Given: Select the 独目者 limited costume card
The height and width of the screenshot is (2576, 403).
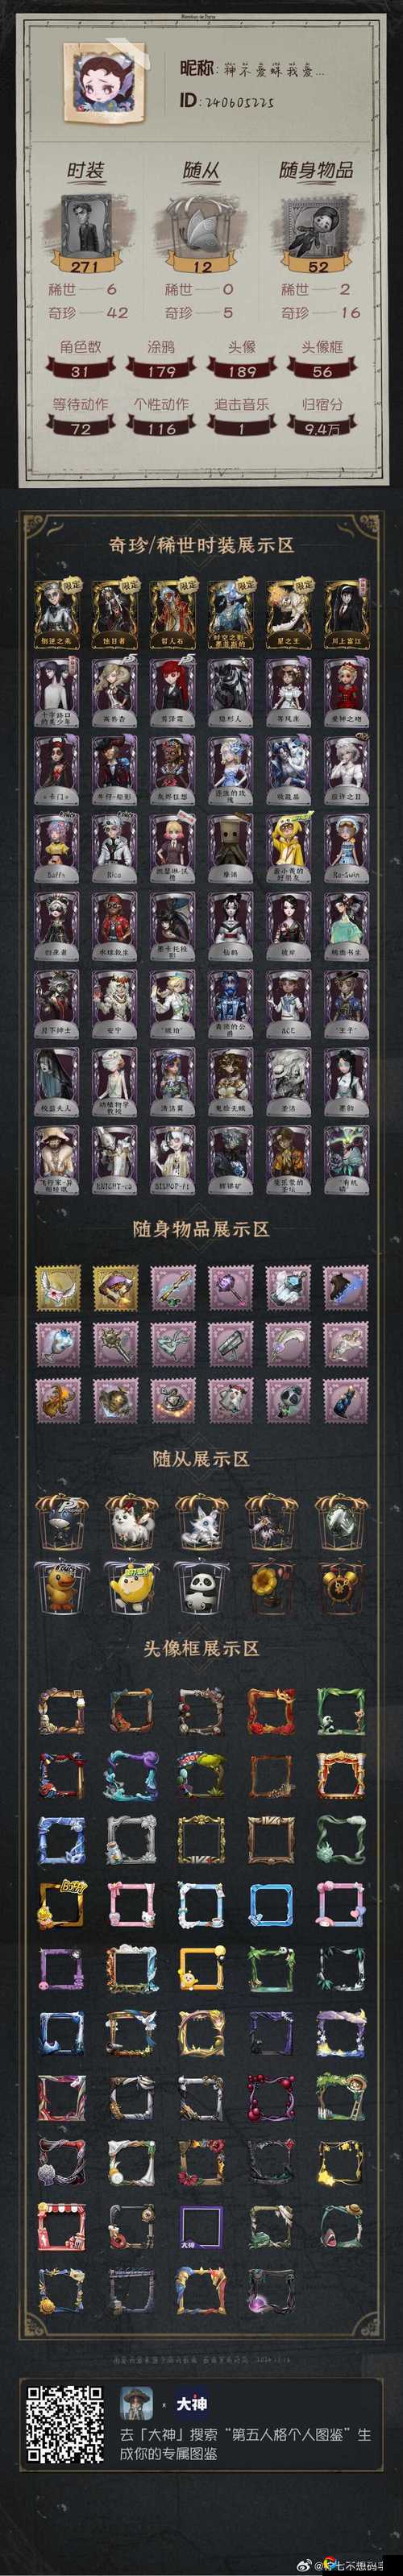Looking at the screenshot, I should (114, 615).
